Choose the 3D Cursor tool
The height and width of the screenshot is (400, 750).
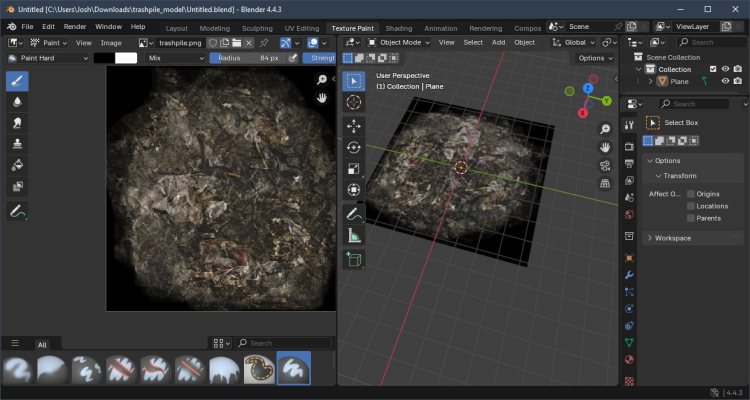pos(354,102)
